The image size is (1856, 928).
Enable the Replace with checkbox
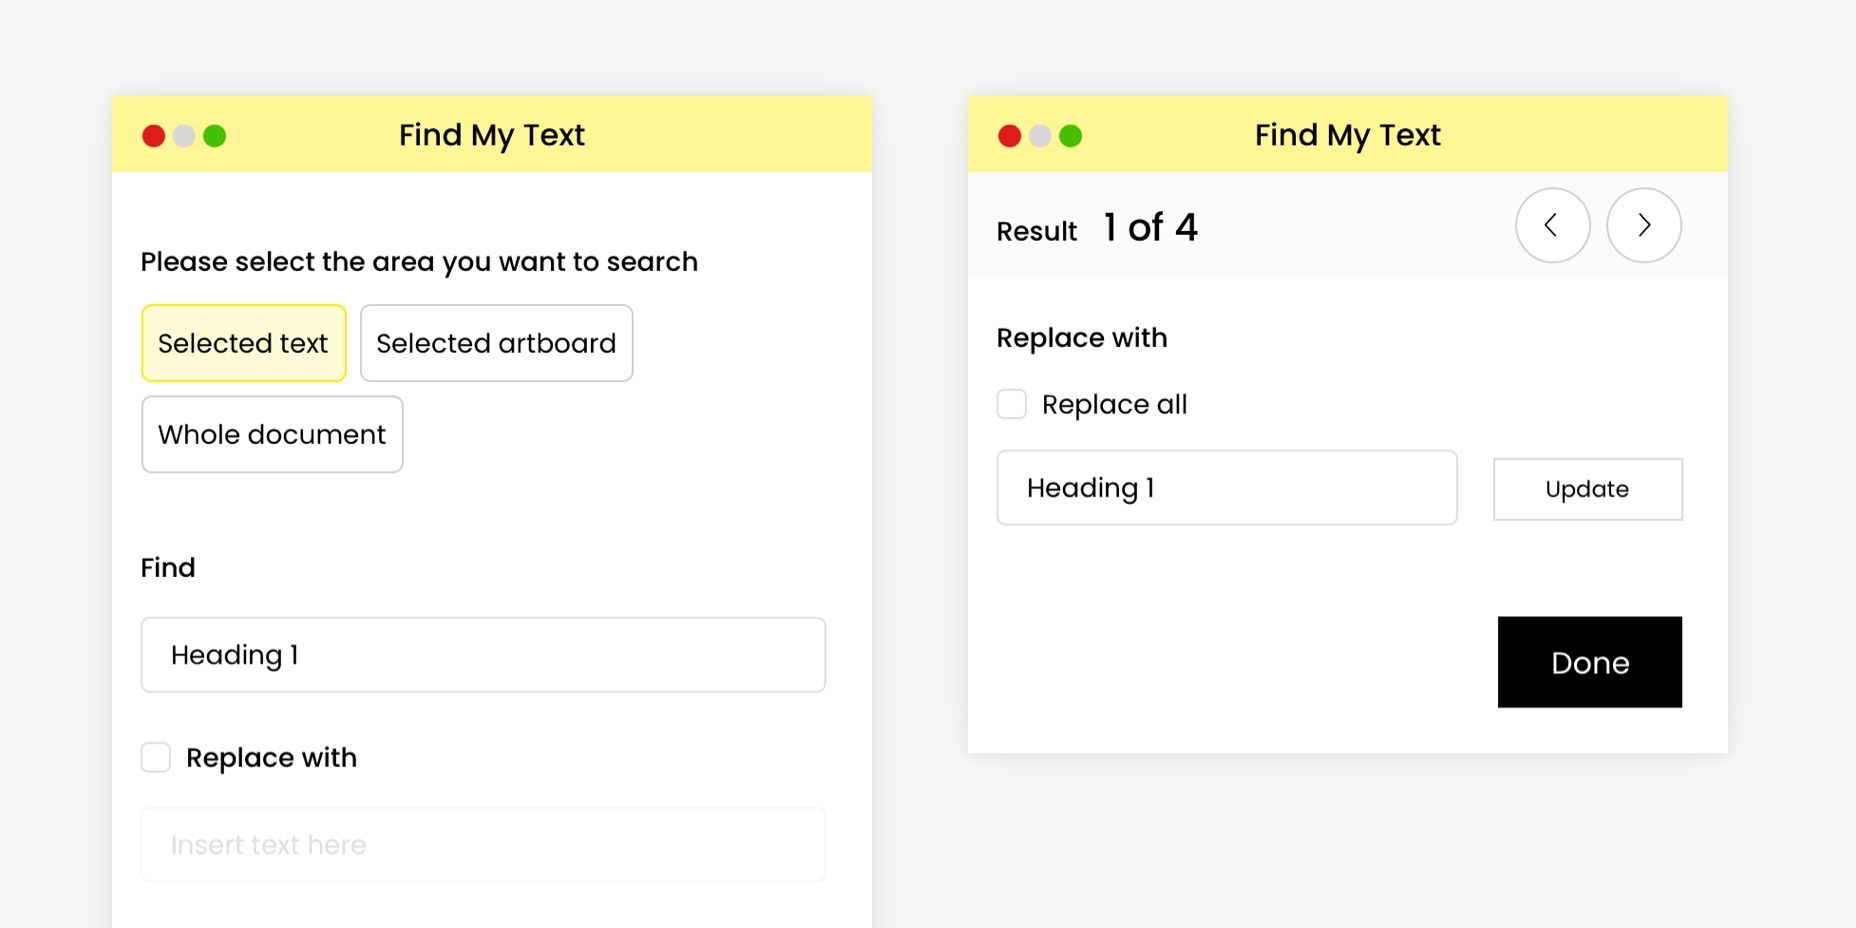(x=156, y=757)
